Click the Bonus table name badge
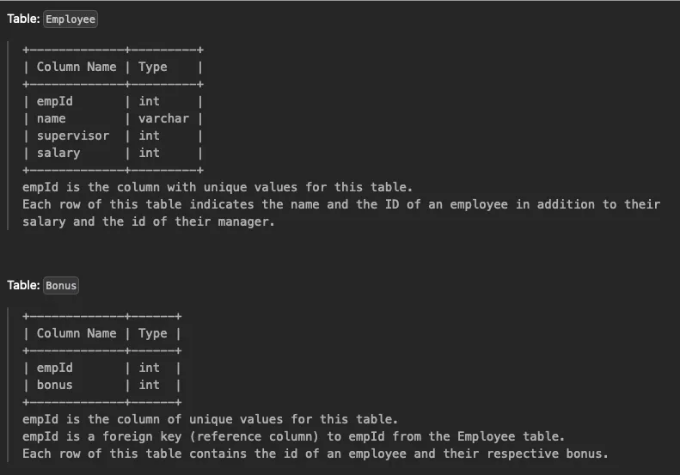Image resolution: width=680 pixels, height=475 pixels. click(61, 285)
